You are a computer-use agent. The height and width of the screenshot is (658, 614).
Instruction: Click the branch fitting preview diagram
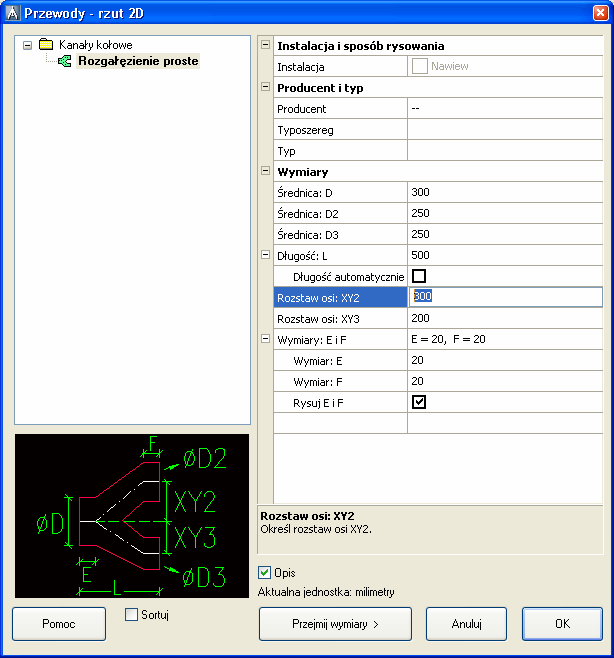tap(132, 516)
